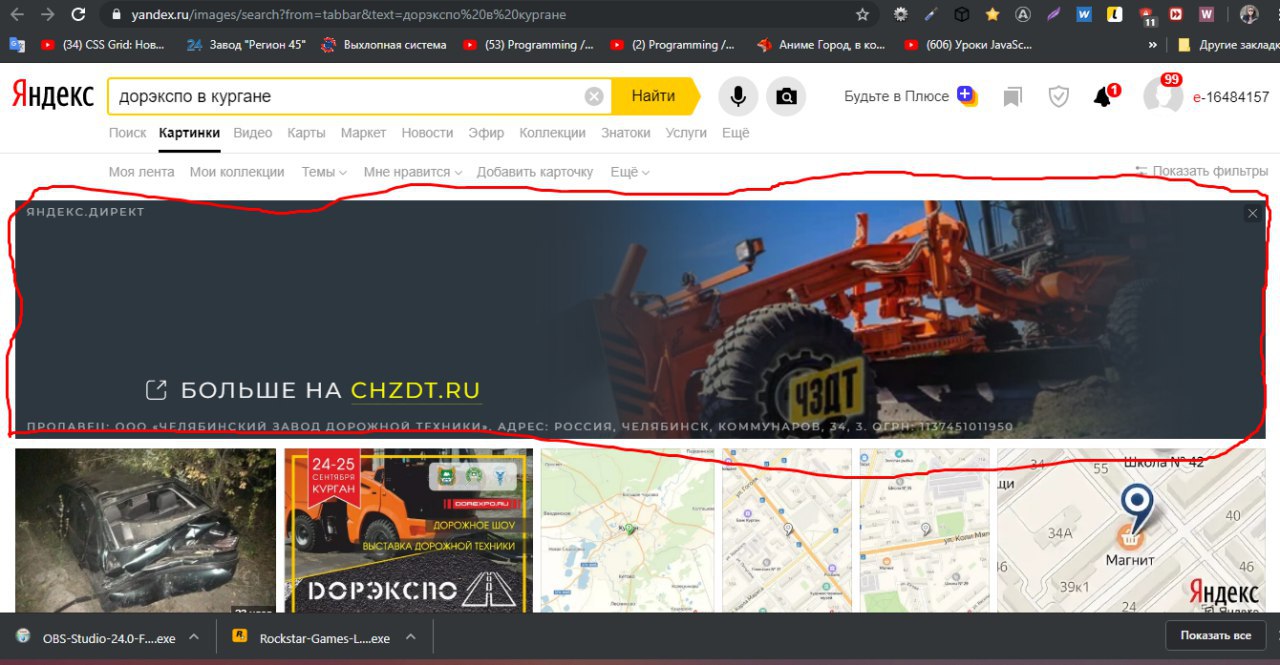
Task: Open Yandex collections bookmark icon
Action: point(1013,97)
